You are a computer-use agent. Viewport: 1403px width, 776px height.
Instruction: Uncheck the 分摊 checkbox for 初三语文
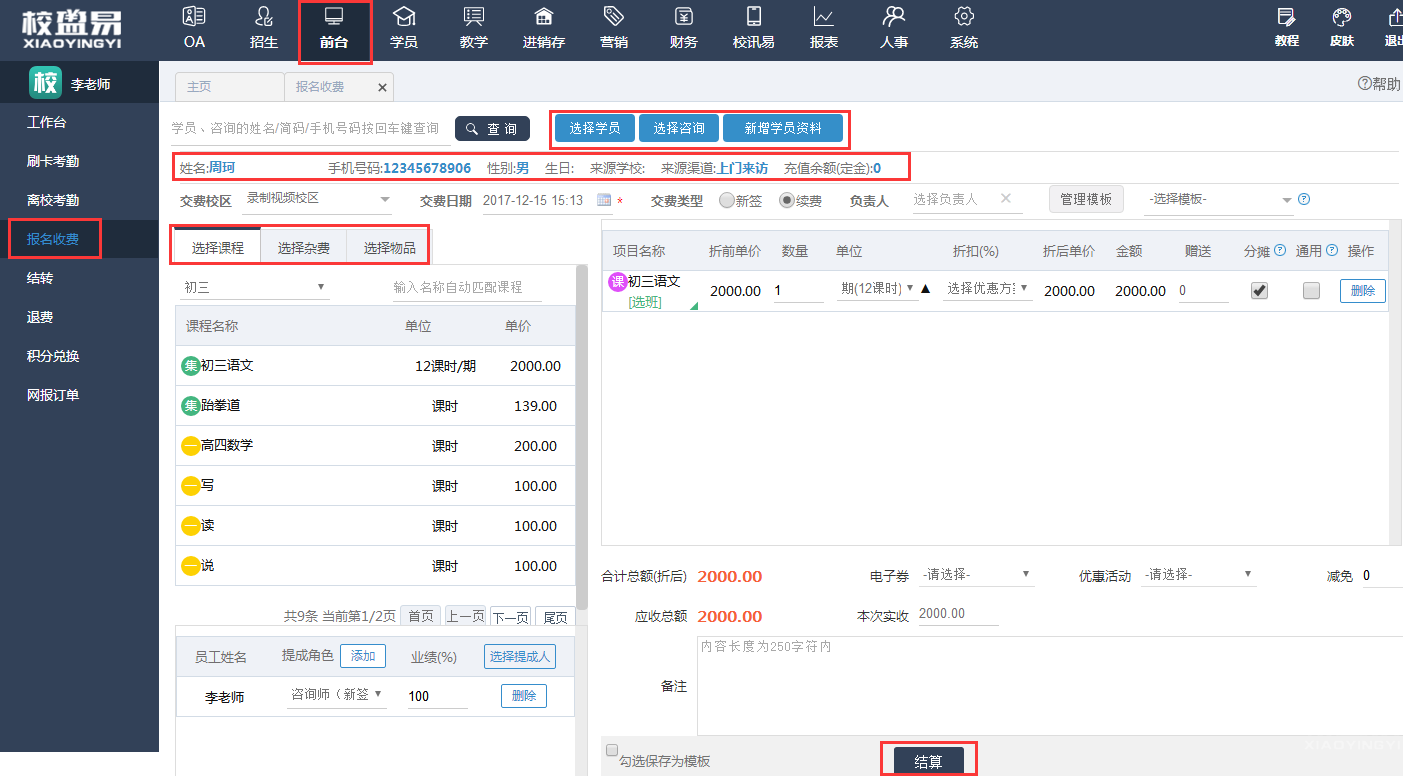coord(1259,290)
